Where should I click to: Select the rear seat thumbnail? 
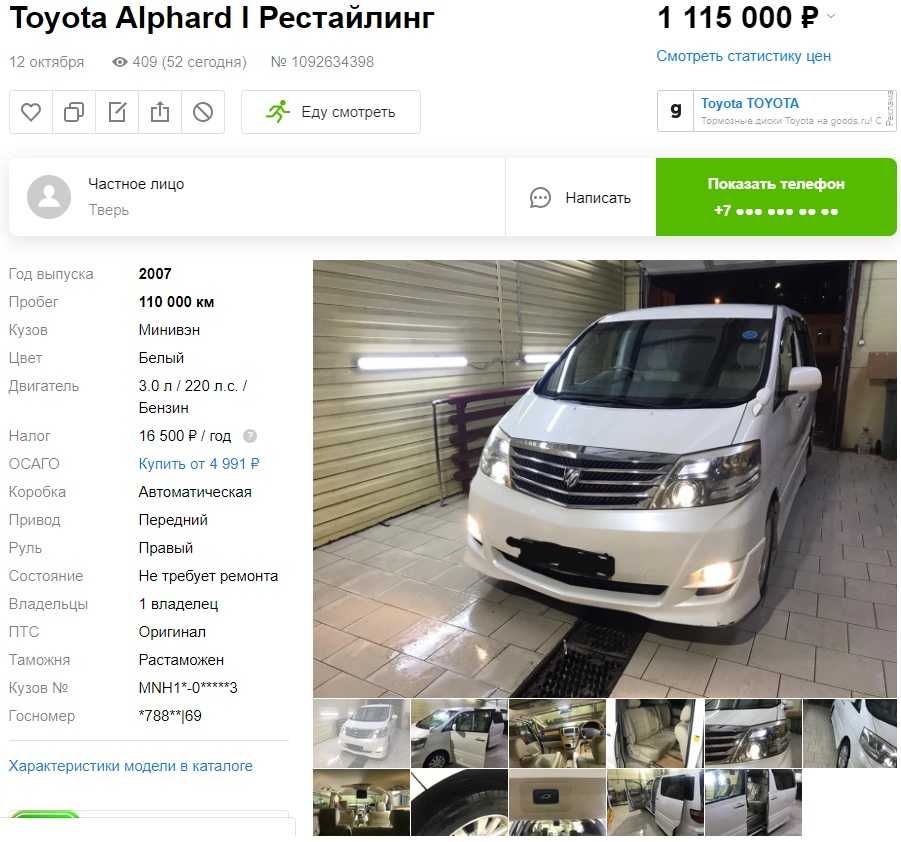coord(655,733)
